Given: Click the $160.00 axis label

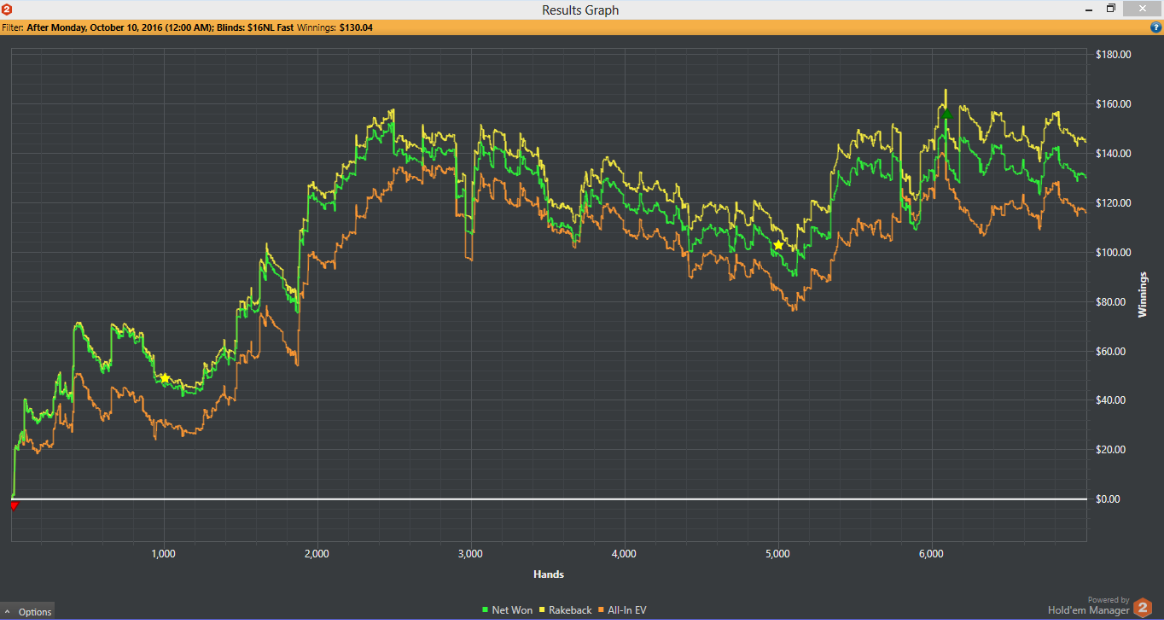Looking at the screenshot, I should 1113,104.
